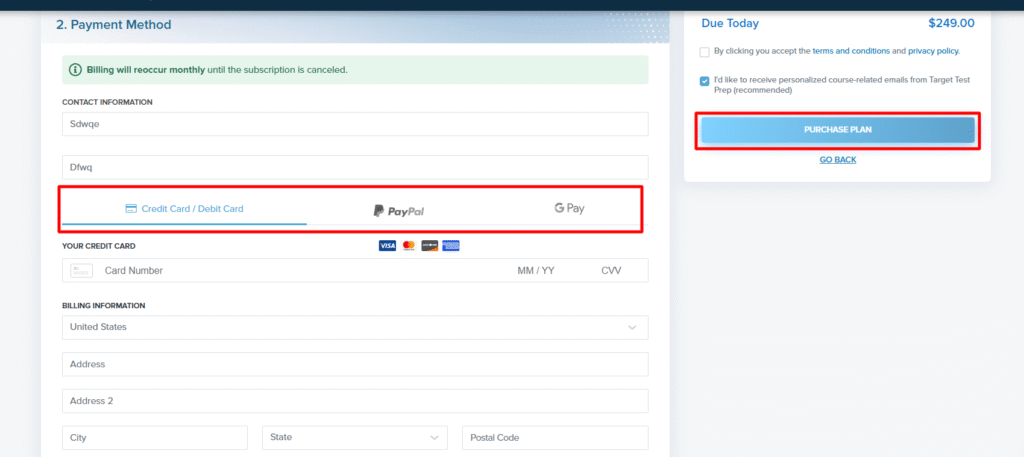Screen dimensions: 1024x457
Task: Open the United States country dropdown
Action: pyautogui.click(x=355, y=327)
